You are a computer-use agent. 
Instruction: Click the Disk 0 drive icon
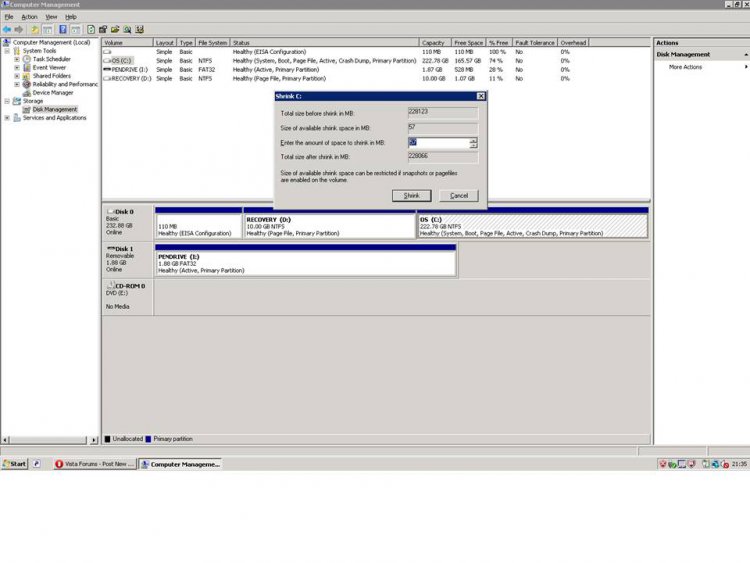110,212
